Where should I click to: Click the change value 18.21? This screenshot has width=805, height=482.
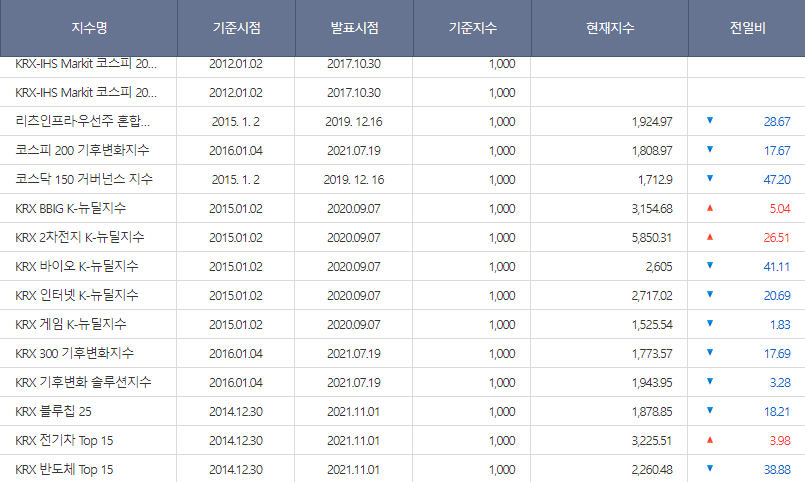(x=777, y=412)
